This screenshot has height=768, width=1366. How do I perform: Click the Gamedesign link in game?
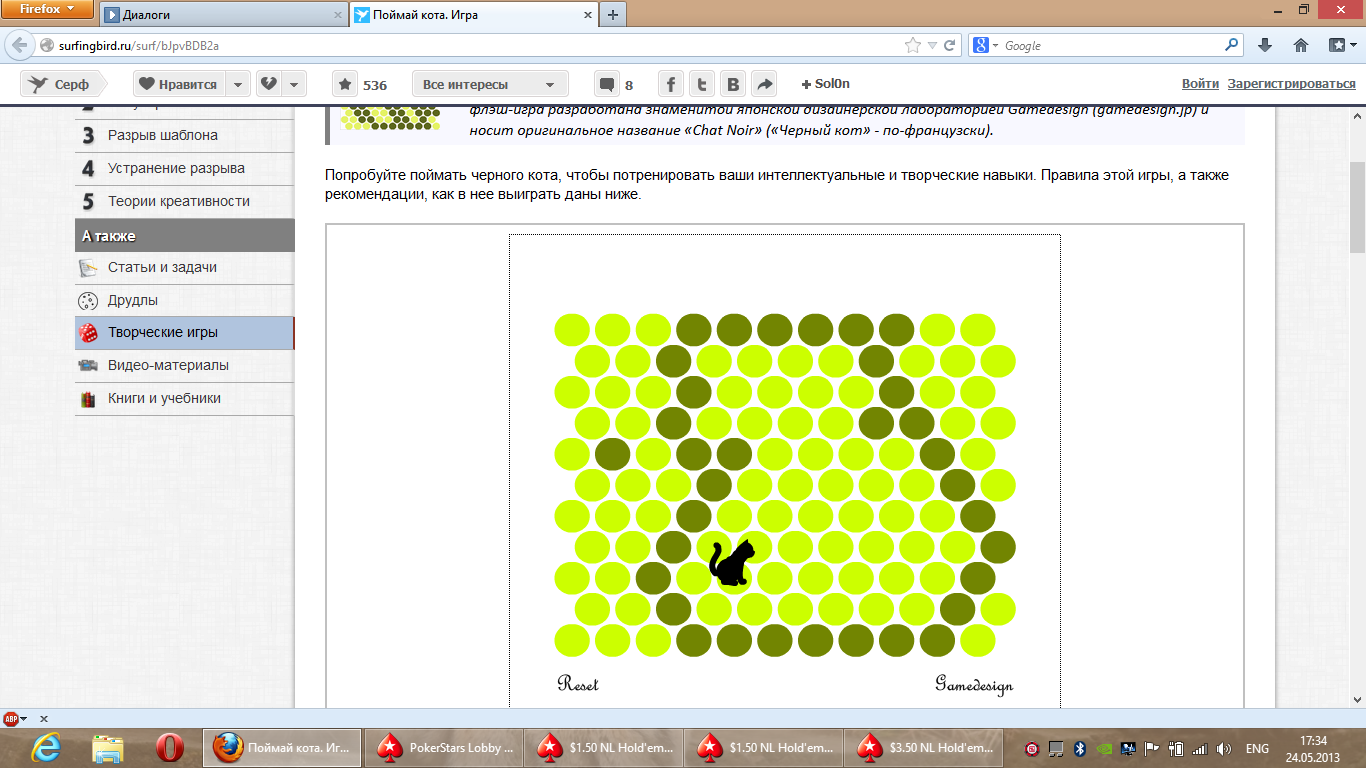[x=974, y=685]
